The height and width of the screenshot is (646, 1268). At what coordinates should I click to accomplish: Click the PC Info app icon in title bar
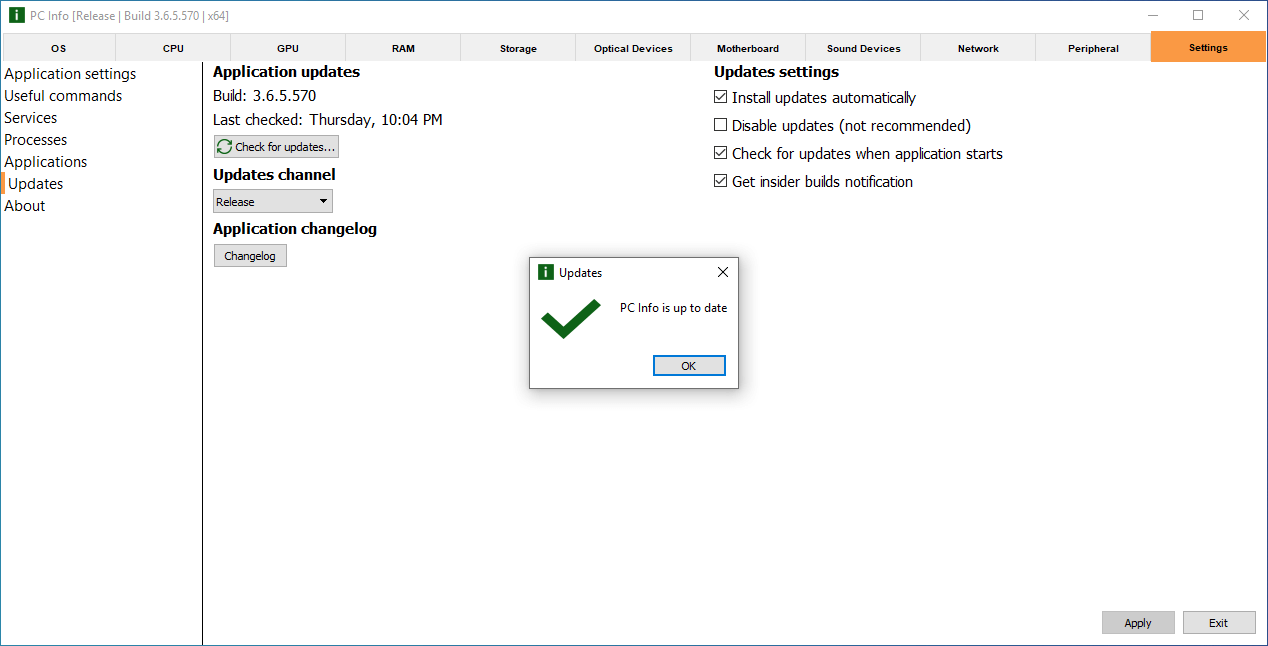click(16, 15)
